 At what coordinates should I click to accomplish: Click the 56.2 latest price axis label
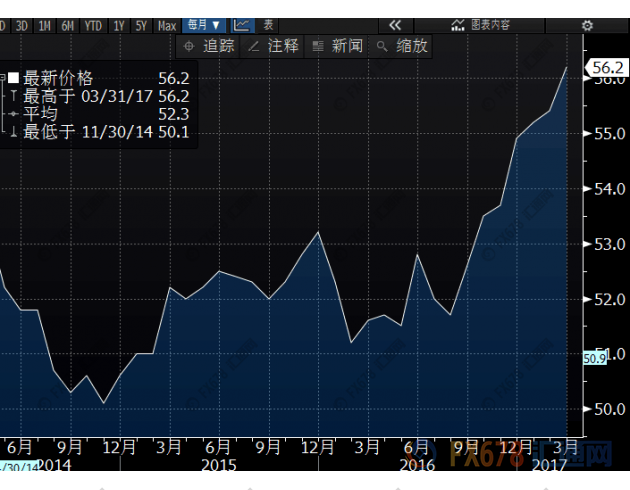point(607,68)
